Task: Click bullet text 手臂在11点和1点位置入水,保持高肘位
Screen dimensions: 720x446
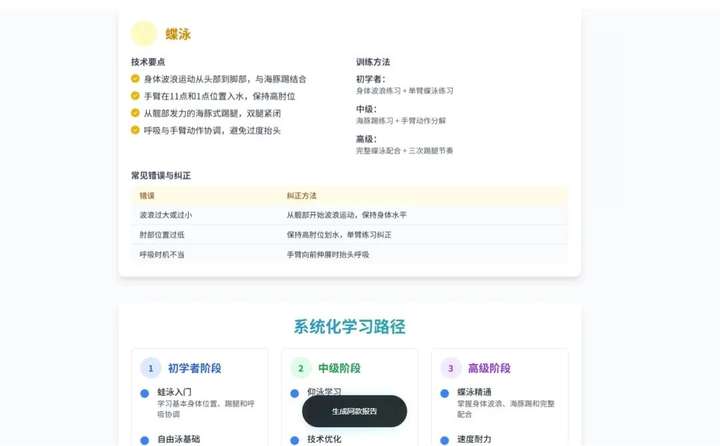Action: point(219,96)
